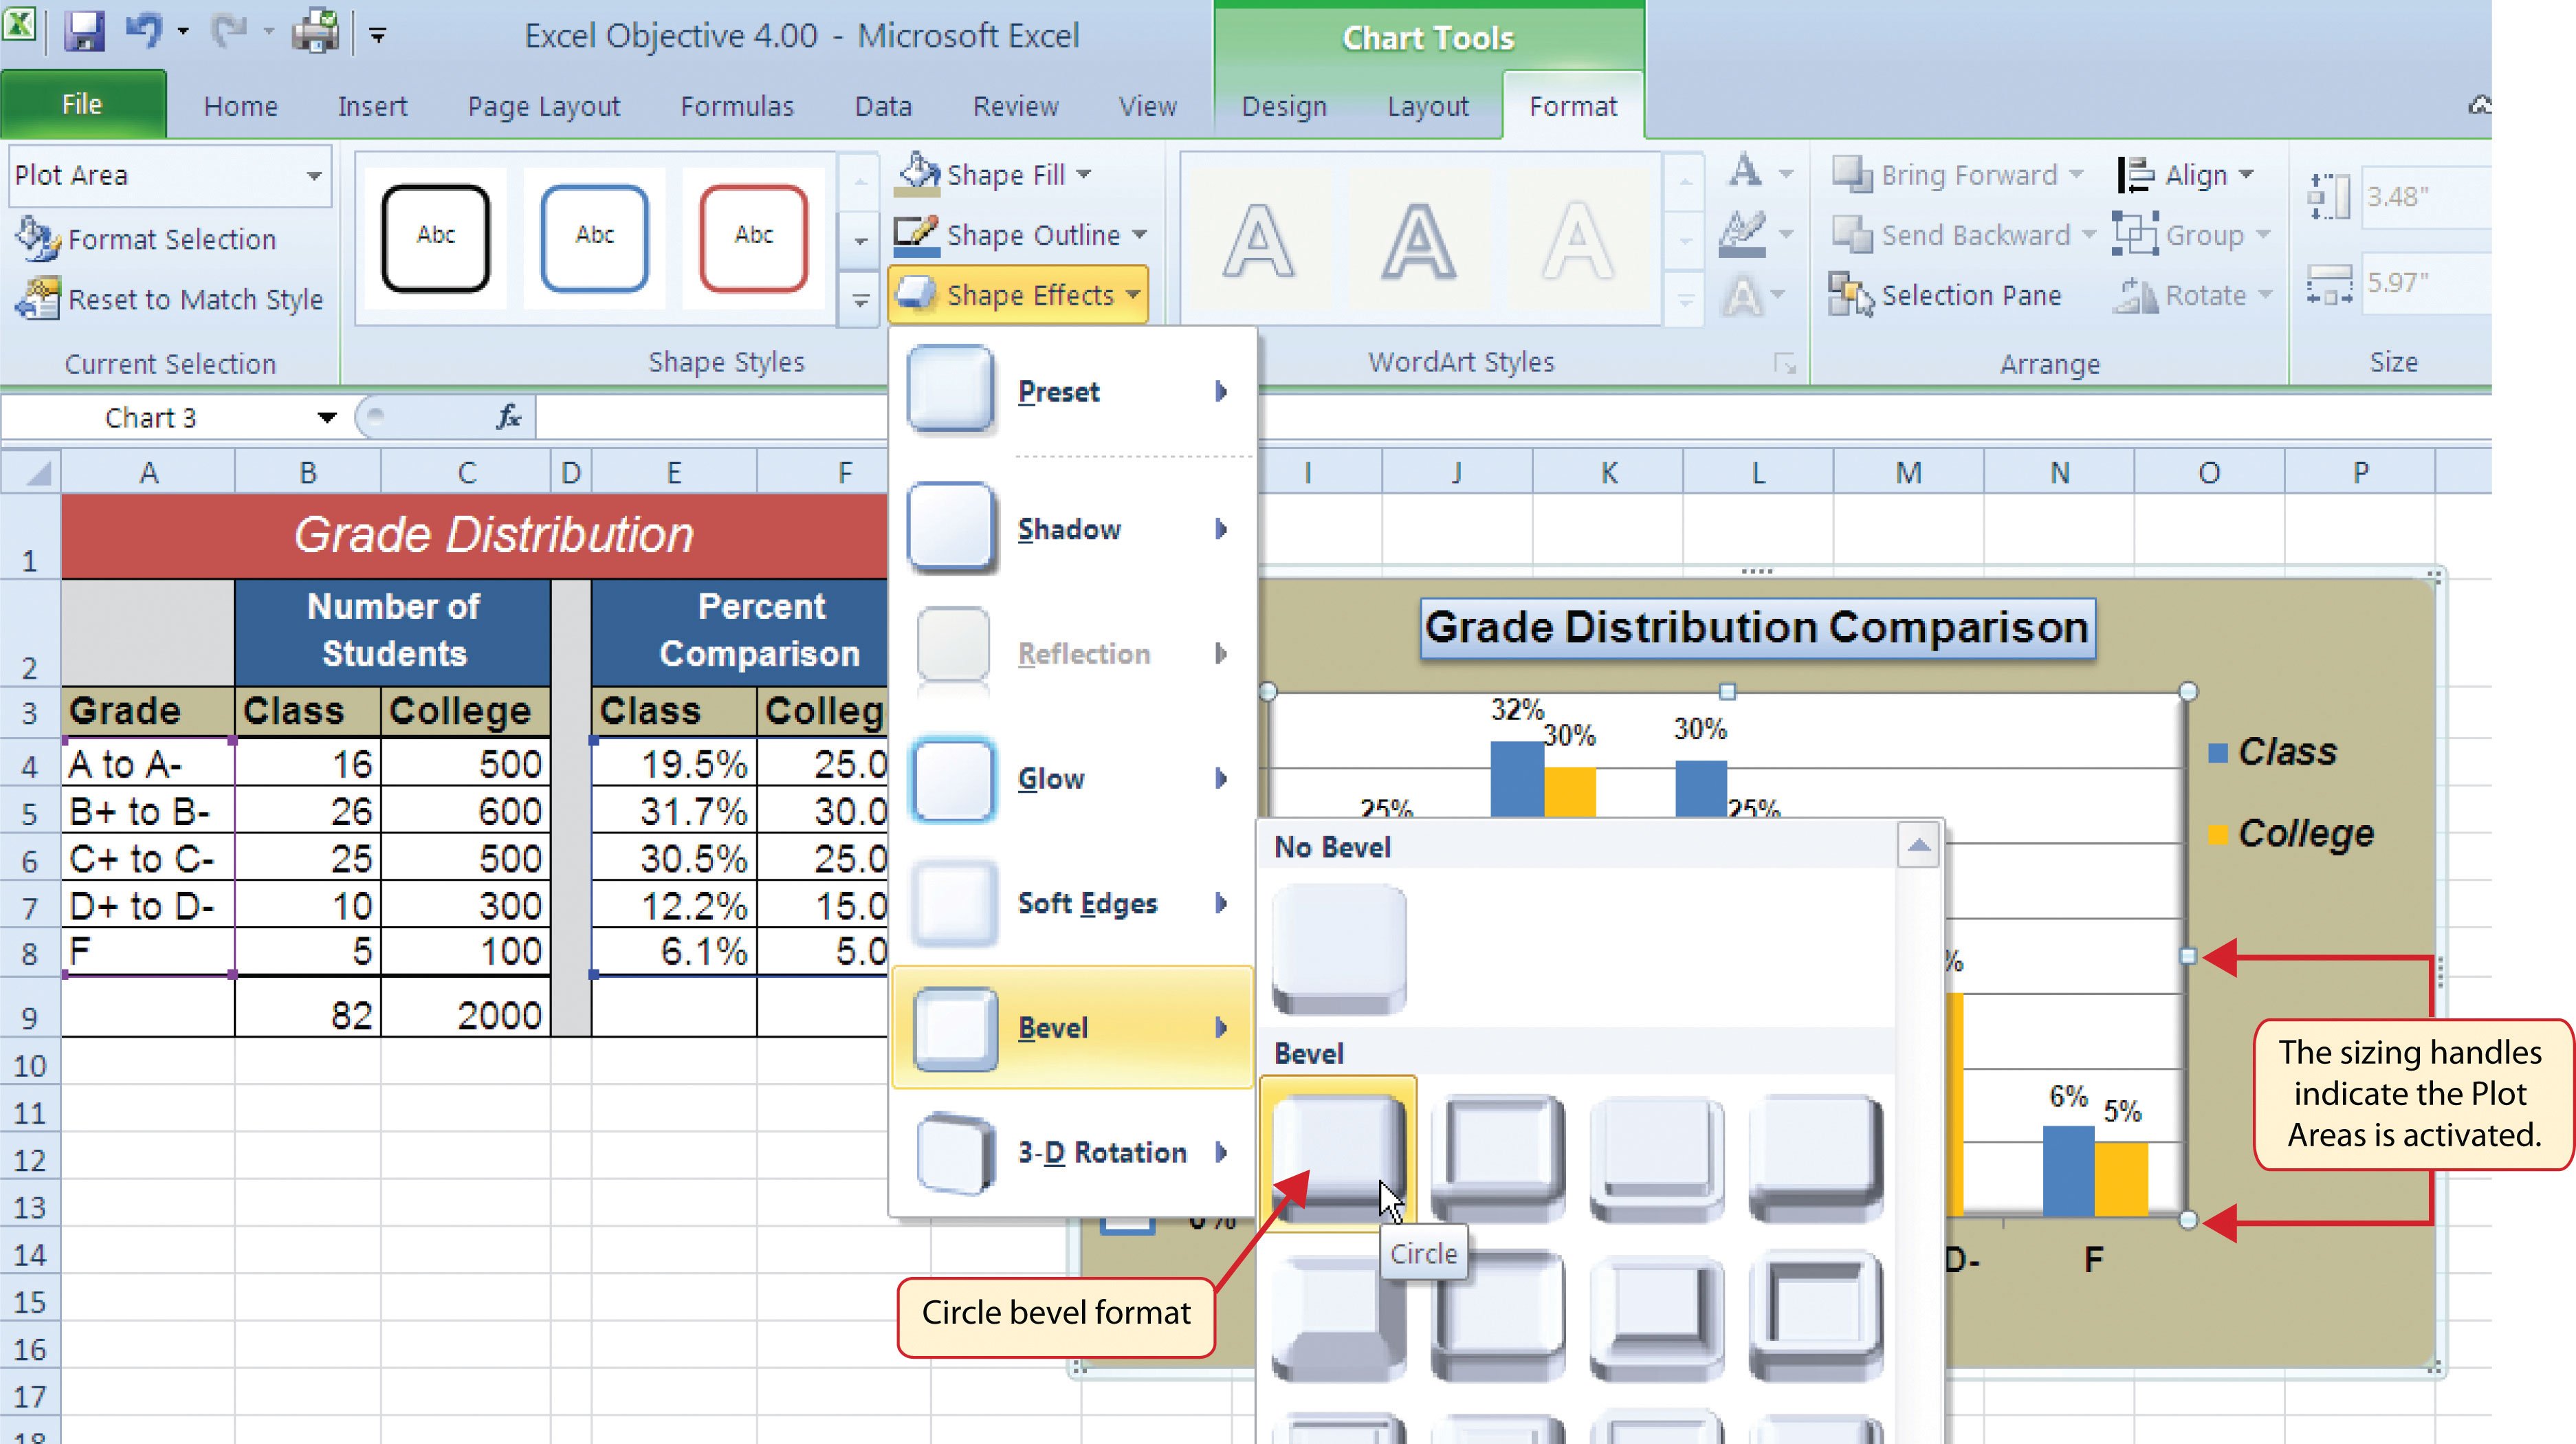Click the Save icon in quick access toolbar
Screen dimensions: 2576x1444
84,32
